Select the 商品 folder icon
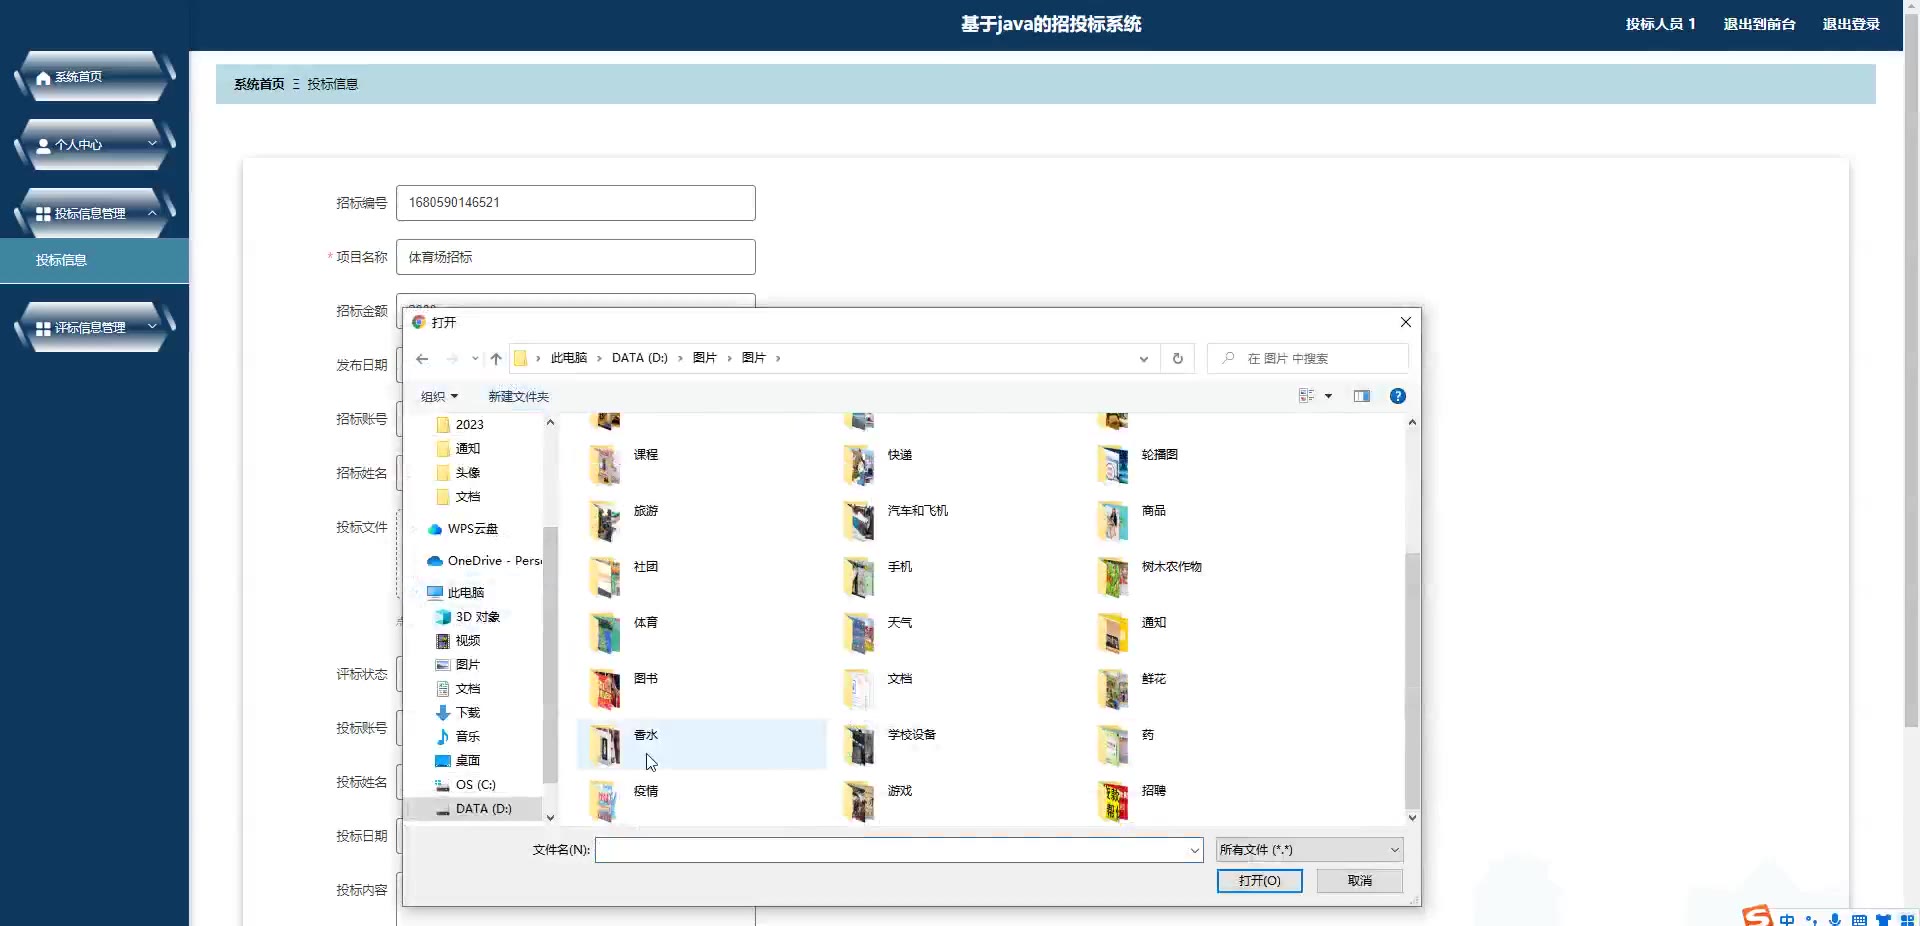This screenshot has height=926, width=1920. point(1112,521)
